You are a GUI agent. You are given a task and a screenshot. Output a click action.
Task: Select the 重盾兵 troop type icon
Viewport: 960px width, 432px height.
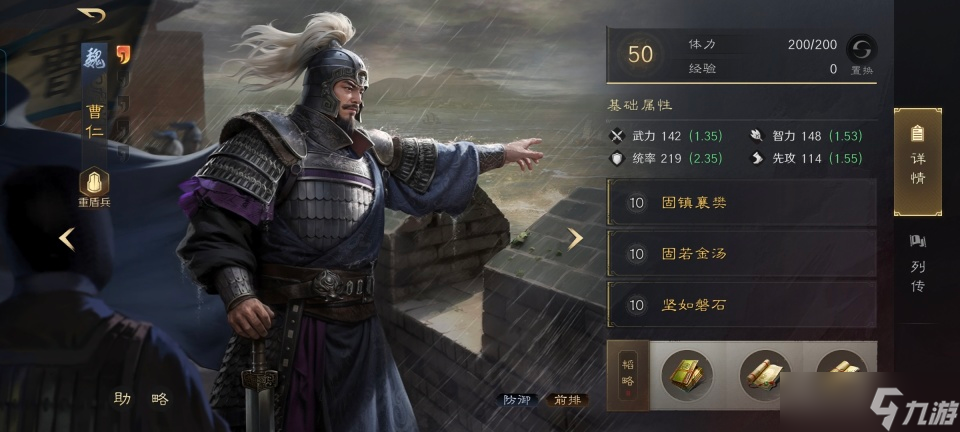click(94, 182)
